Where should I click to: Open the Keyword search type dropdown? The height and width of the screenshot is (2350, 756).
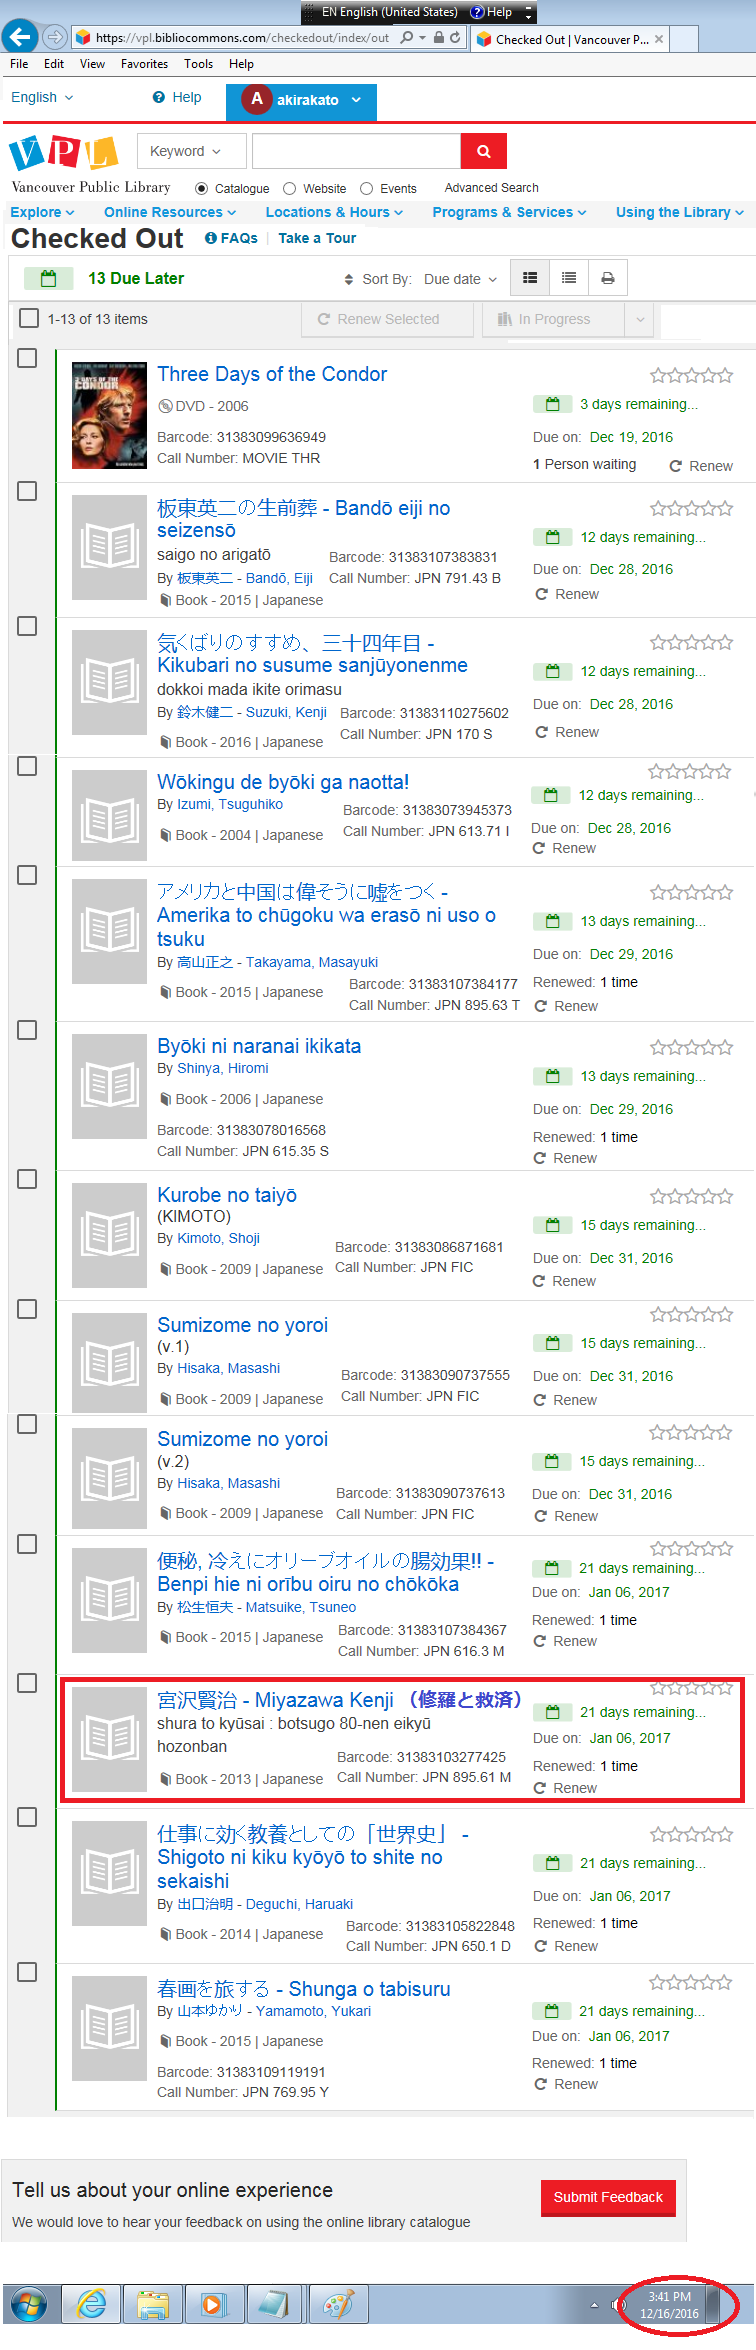(x=192, y=151)
